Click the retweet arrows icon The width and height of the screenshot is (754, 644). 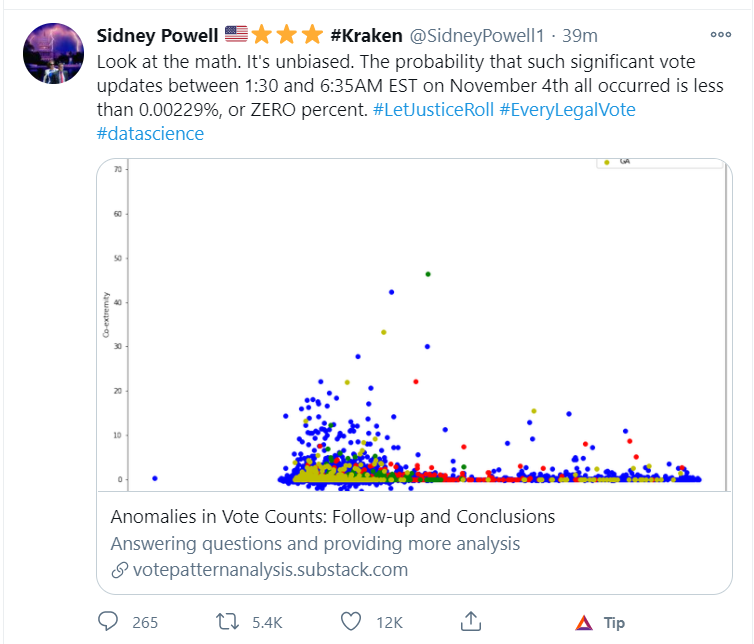[x=231, y=622]
